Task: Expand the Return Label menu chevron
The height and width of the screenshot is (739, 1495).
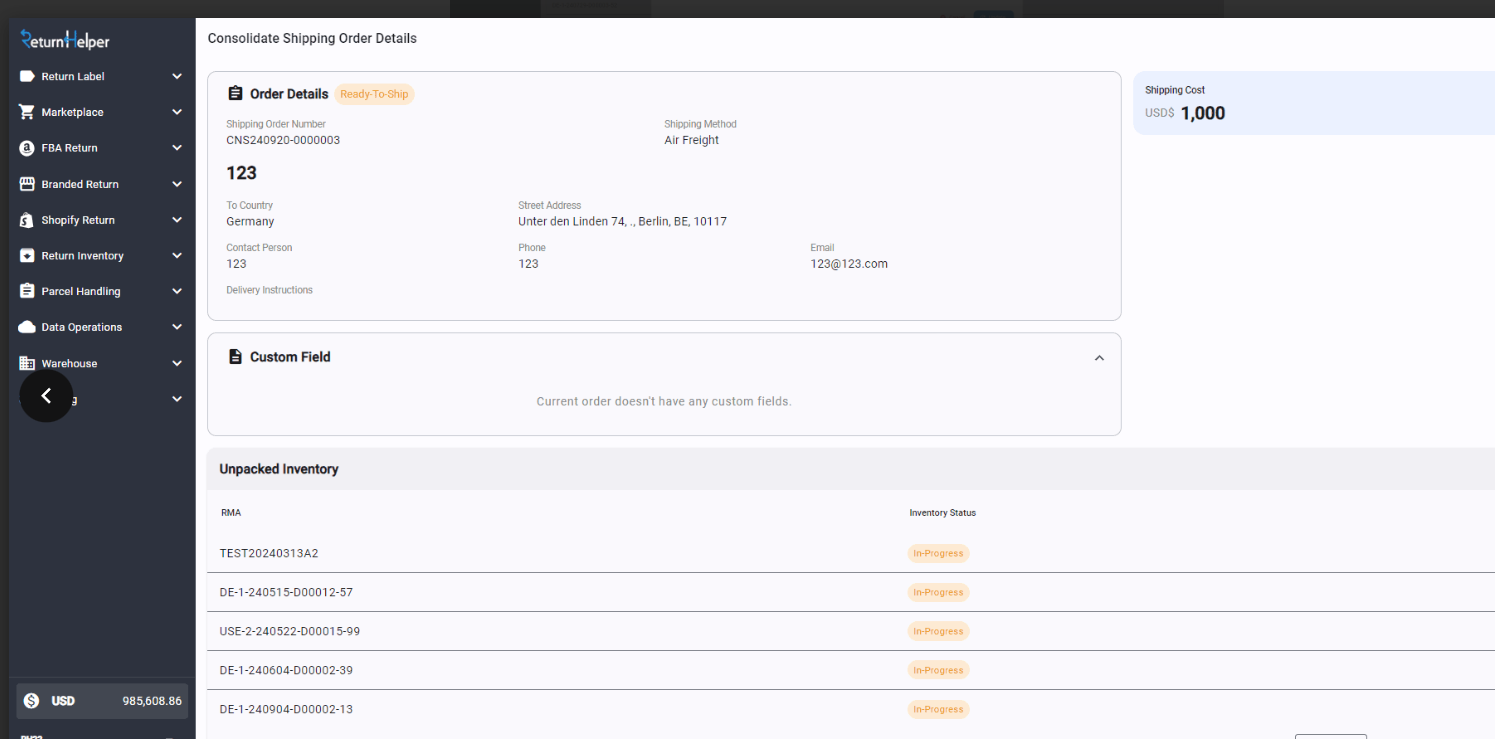Action: 177,76
